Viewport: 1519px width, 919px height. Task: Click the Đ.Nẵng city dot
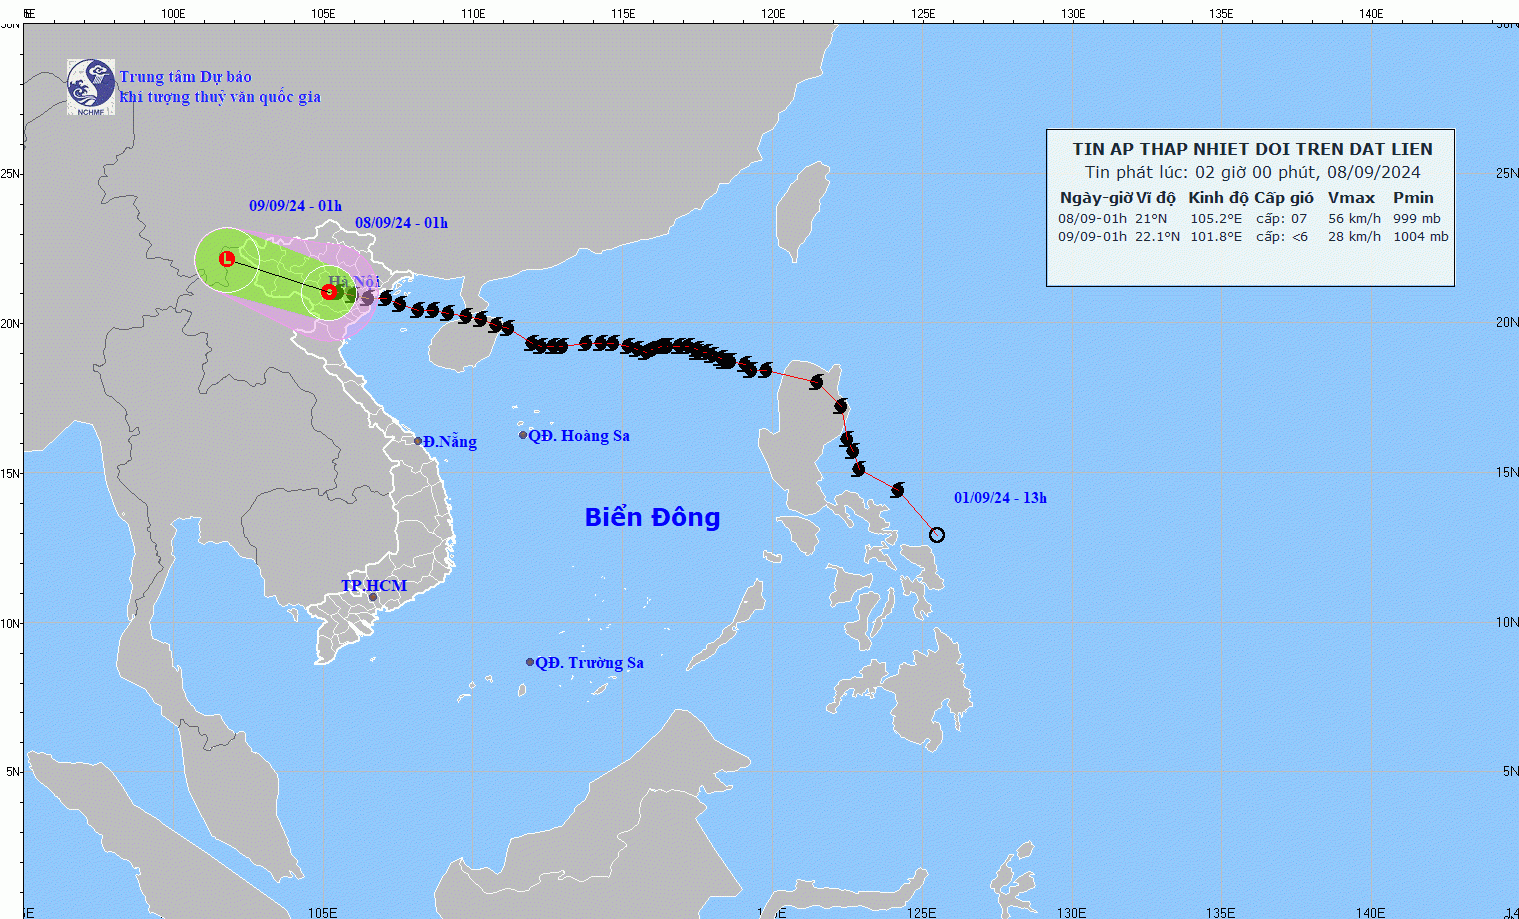418,441
